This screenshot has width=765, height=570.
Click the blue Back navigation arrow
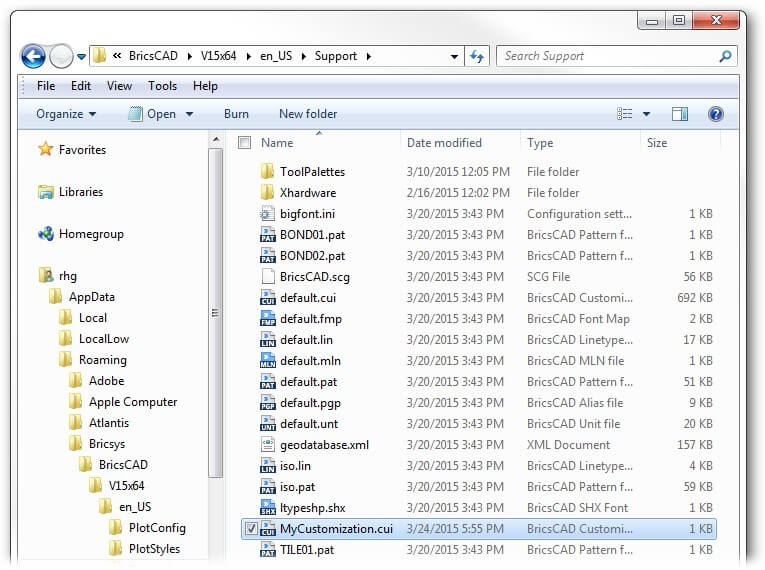[33, 56]
